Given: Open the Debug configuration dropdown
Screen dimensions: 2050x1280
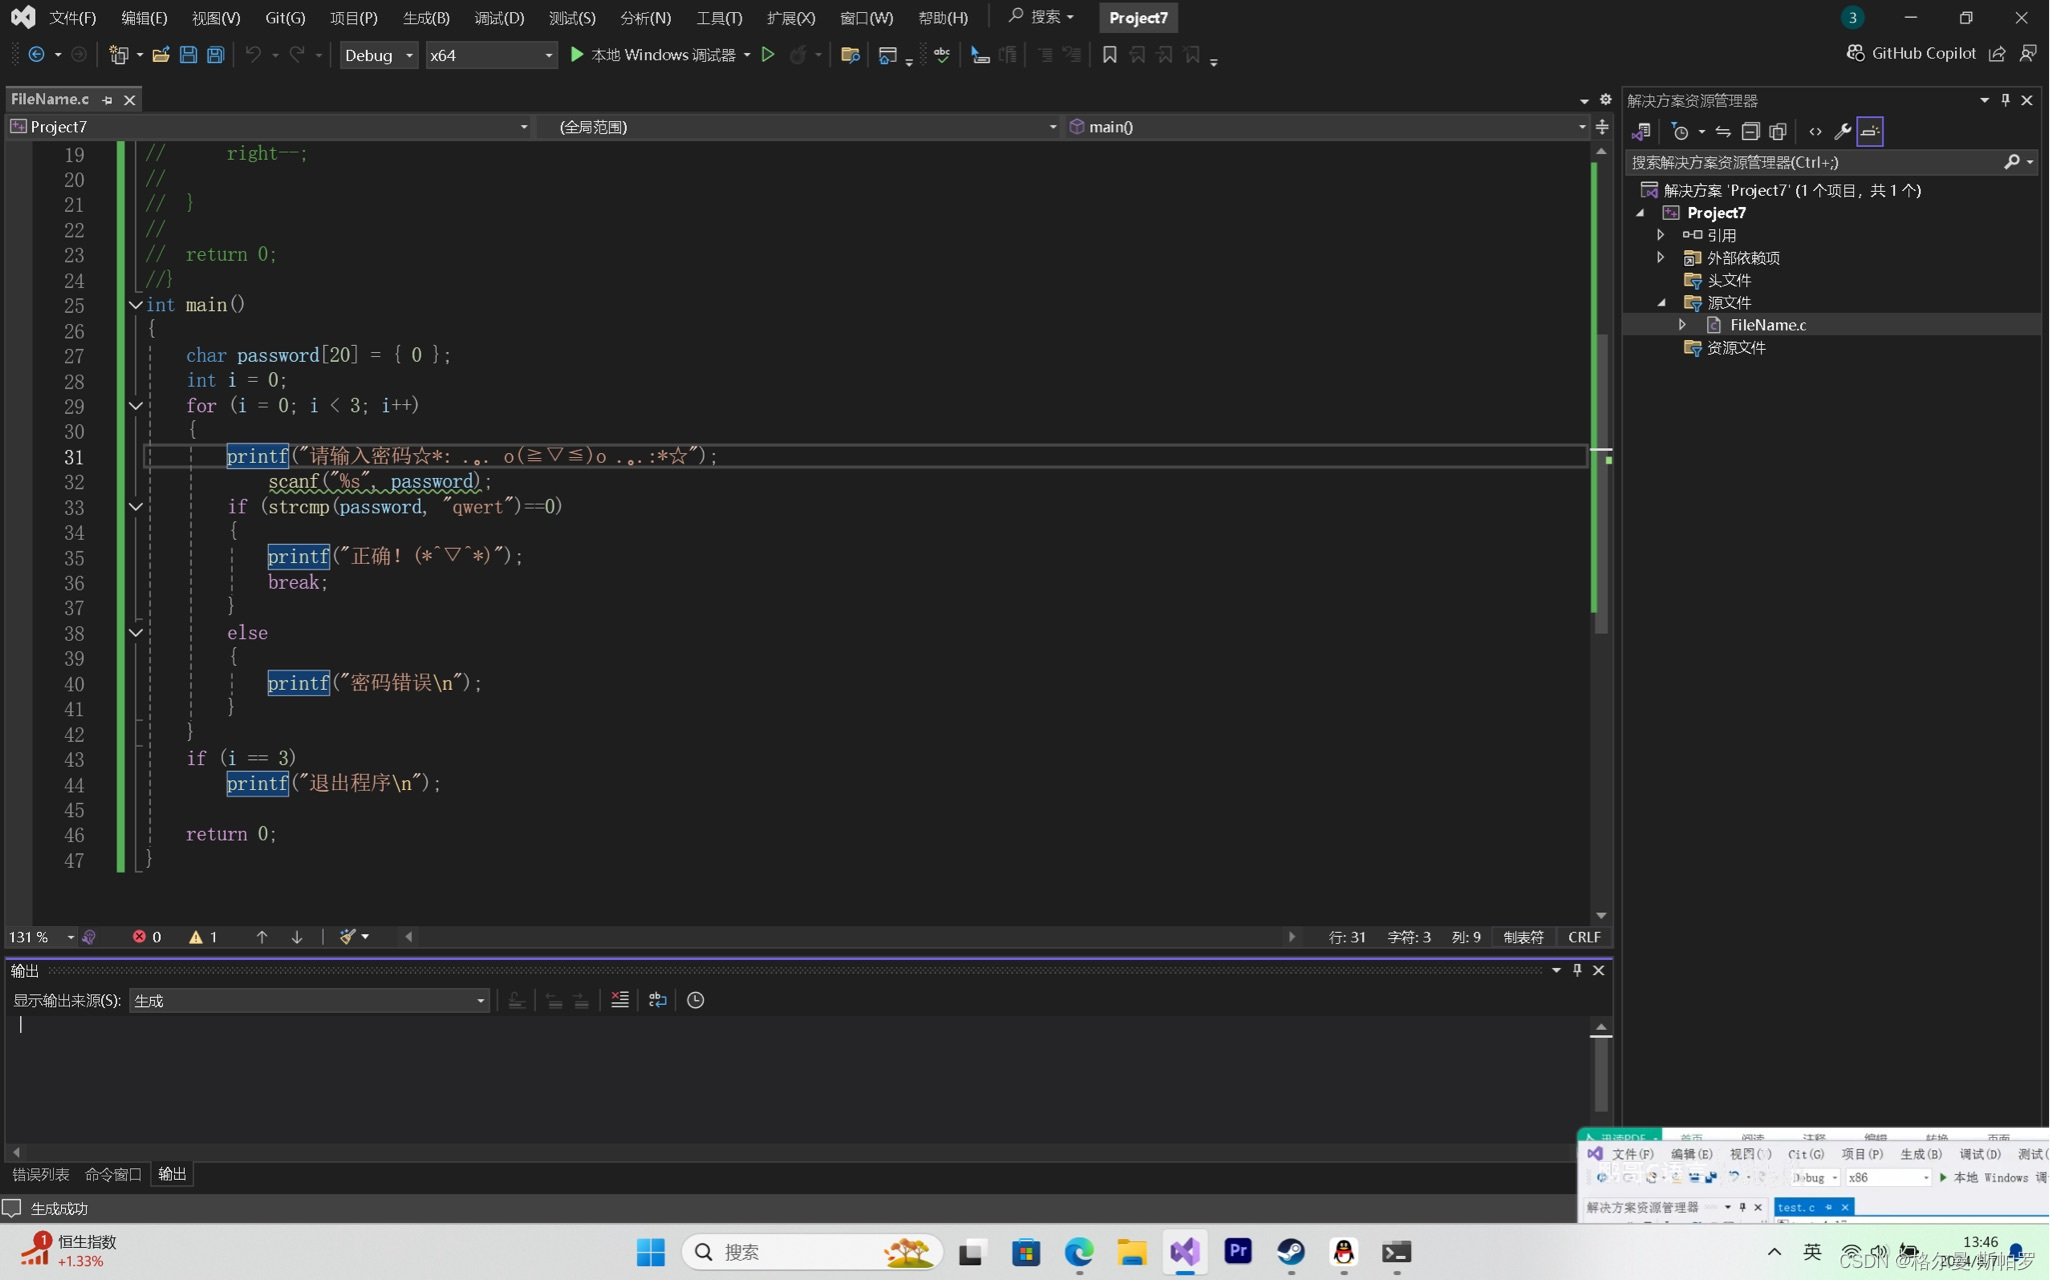Looking at the screenshot, I should coord(379,55).
